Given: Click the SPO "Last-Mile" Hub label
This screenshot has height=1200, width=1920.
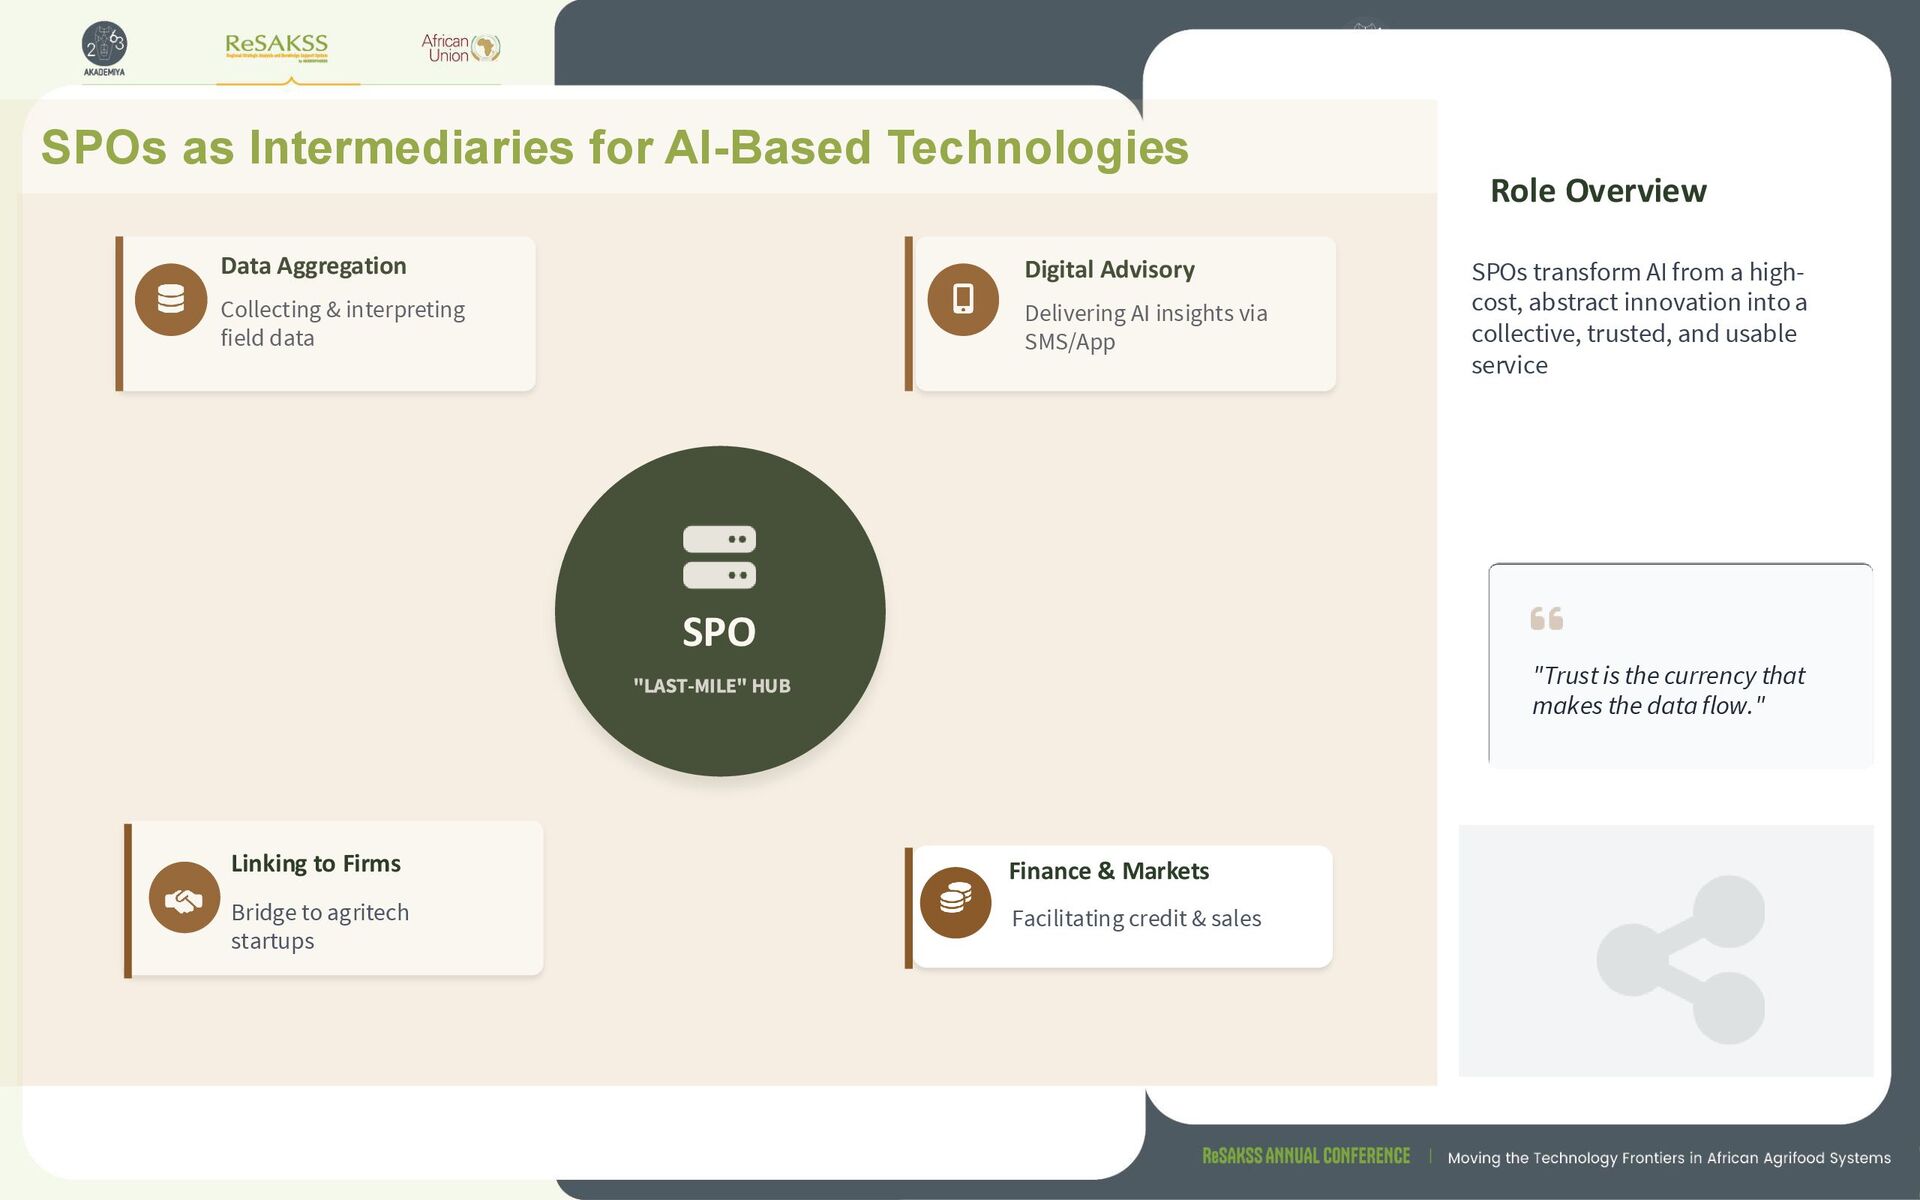Looking at the screenshot, I should click(712, 686).
